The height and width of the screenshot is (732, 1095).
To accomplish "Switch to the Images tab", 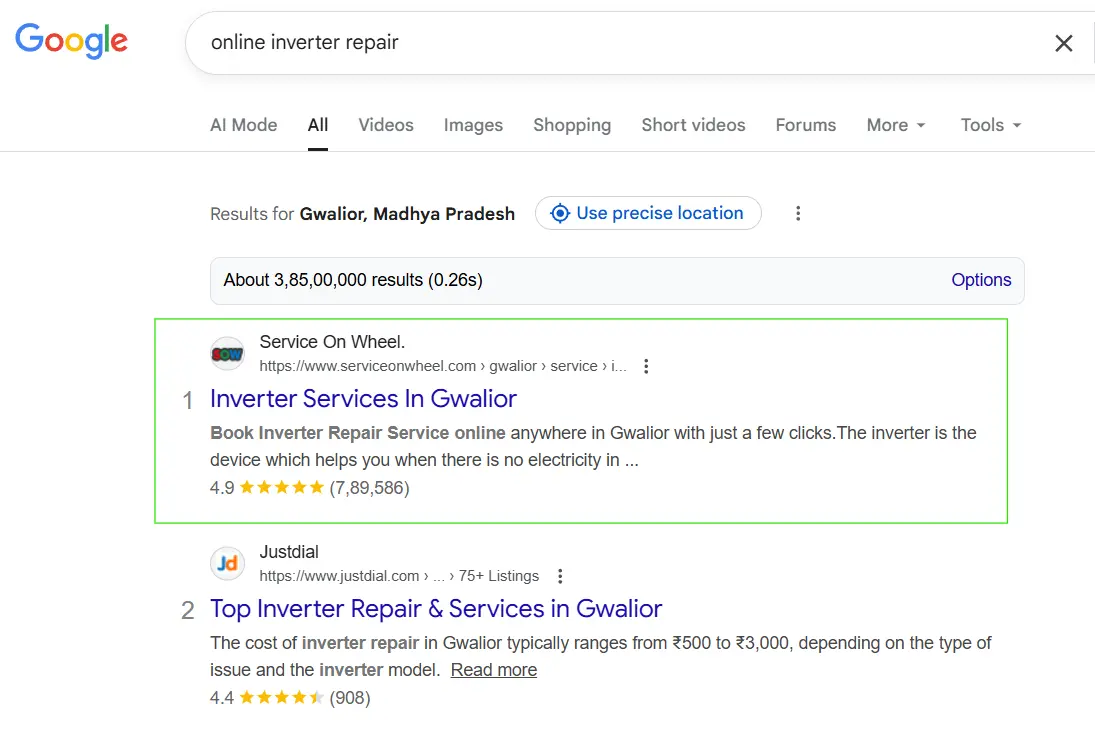I will tap(473, 125).
